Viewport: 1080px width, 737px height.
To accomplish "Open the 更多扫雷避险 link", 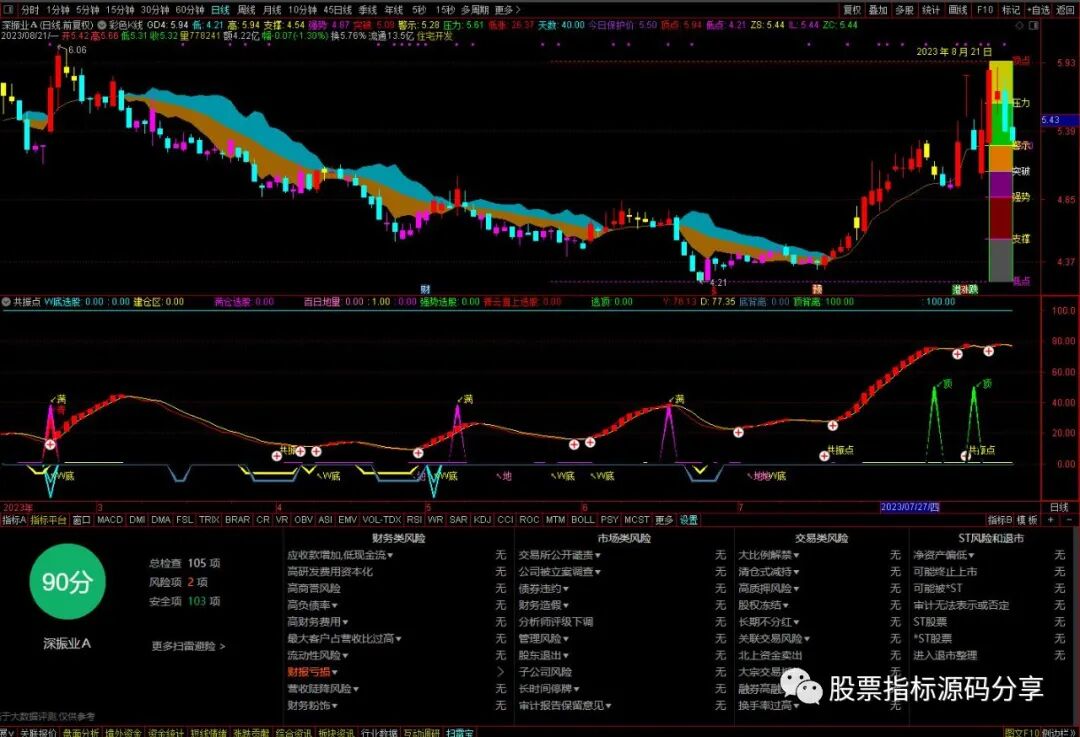I will (x=188, y=646).
